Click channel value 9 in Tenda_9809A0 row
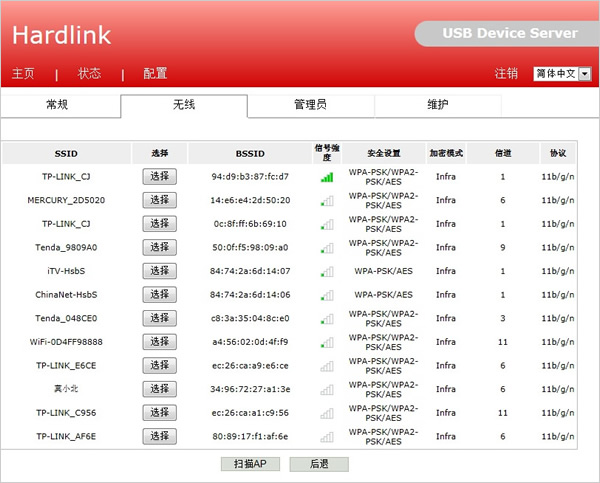 coord(503,248)
